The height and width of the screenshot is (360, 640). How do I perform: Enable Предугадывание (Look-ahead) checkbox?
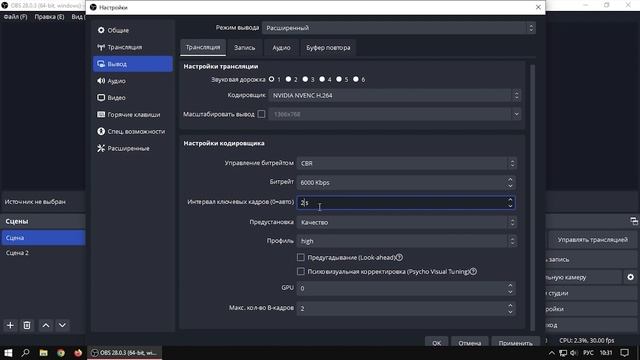click(301, 257)
